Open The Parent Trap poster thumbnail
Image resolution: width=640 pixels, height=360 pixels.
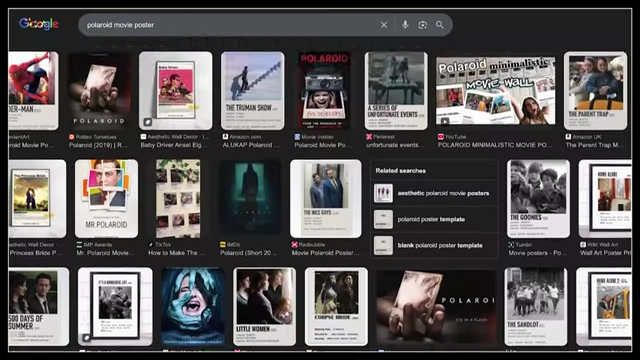596,91
